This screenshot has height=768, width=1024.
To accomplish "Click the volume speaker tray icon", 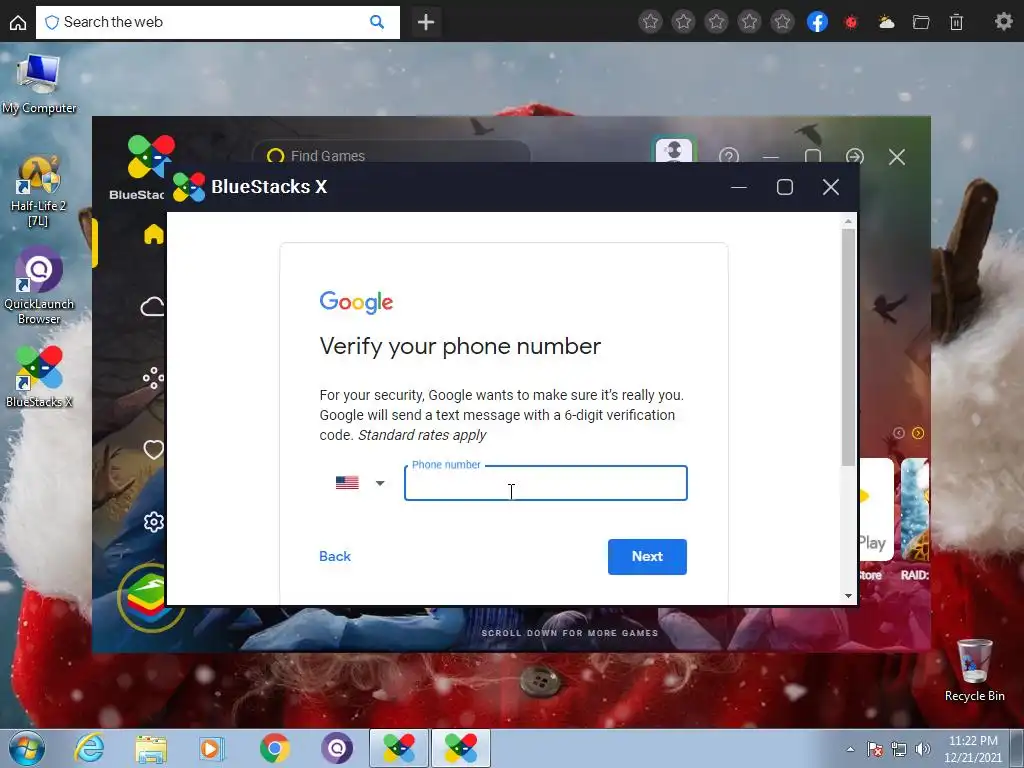I will coord(922,749).
